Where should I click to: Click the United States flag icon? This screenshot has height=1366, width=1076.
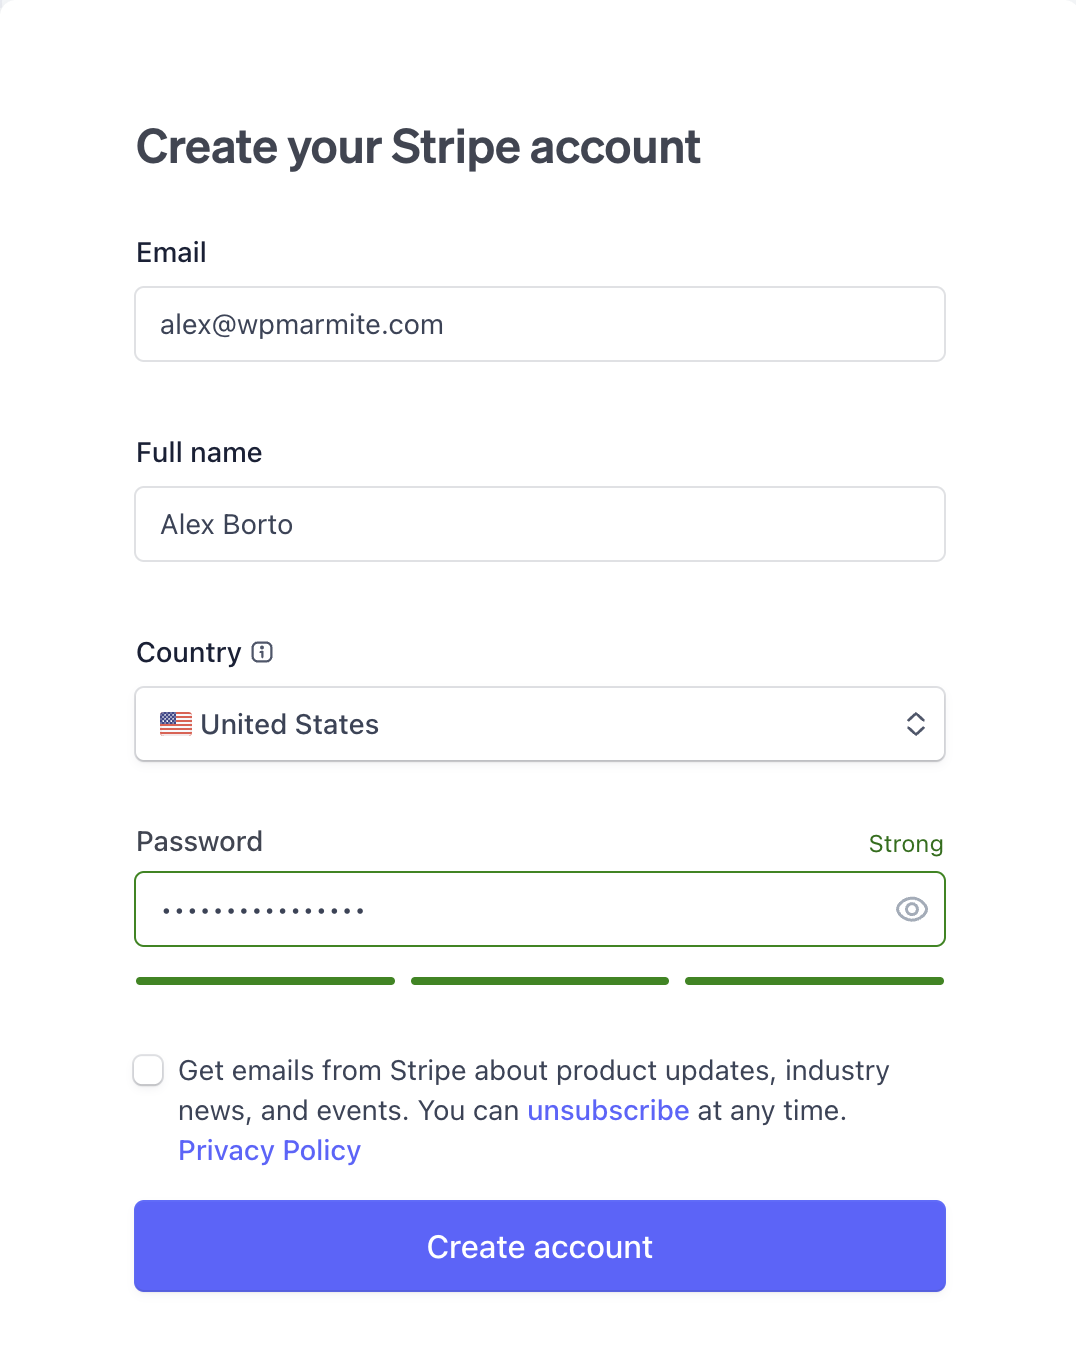click(176, 723)
